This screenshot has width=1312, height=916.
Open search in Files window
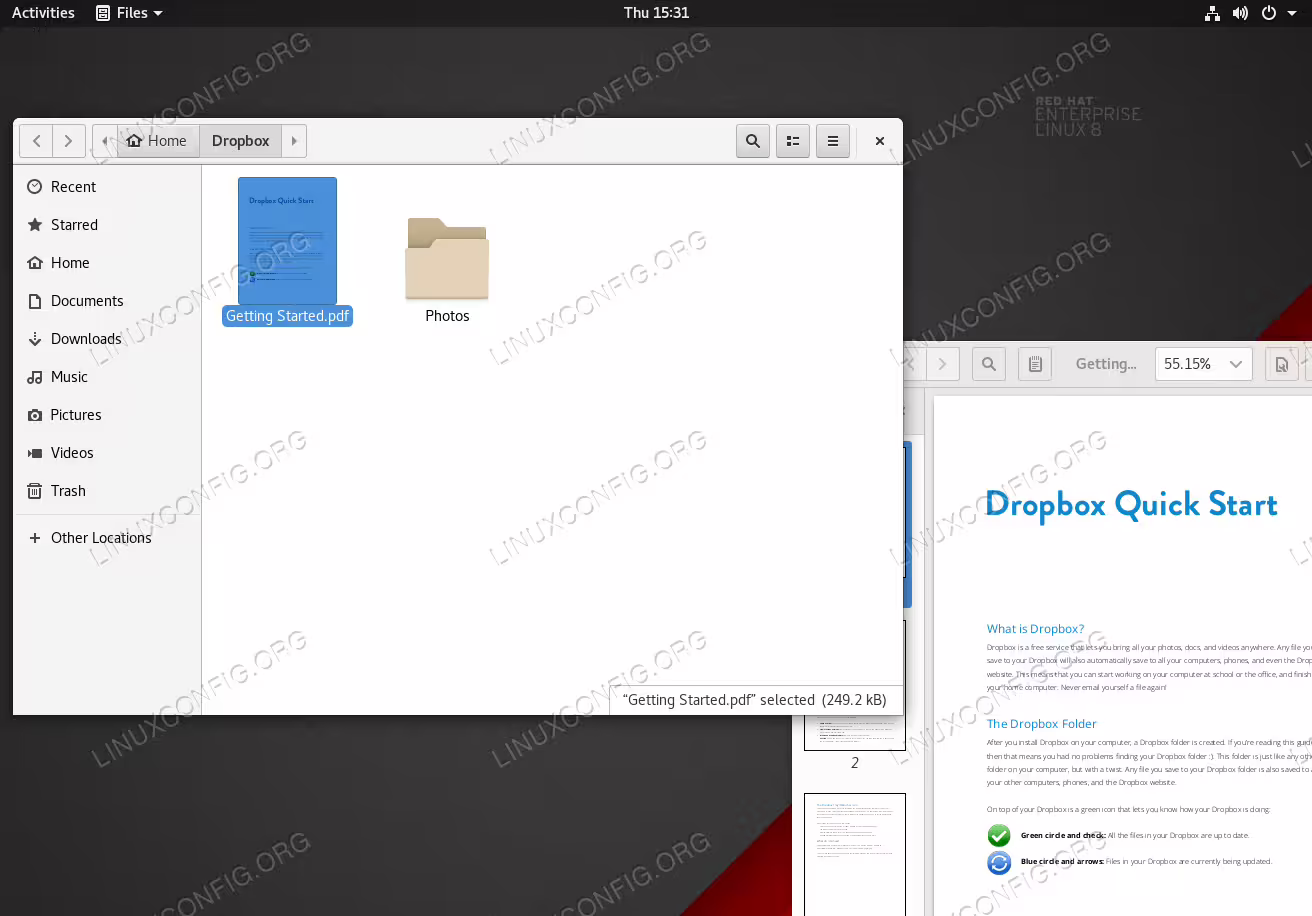tap(753, 141)
